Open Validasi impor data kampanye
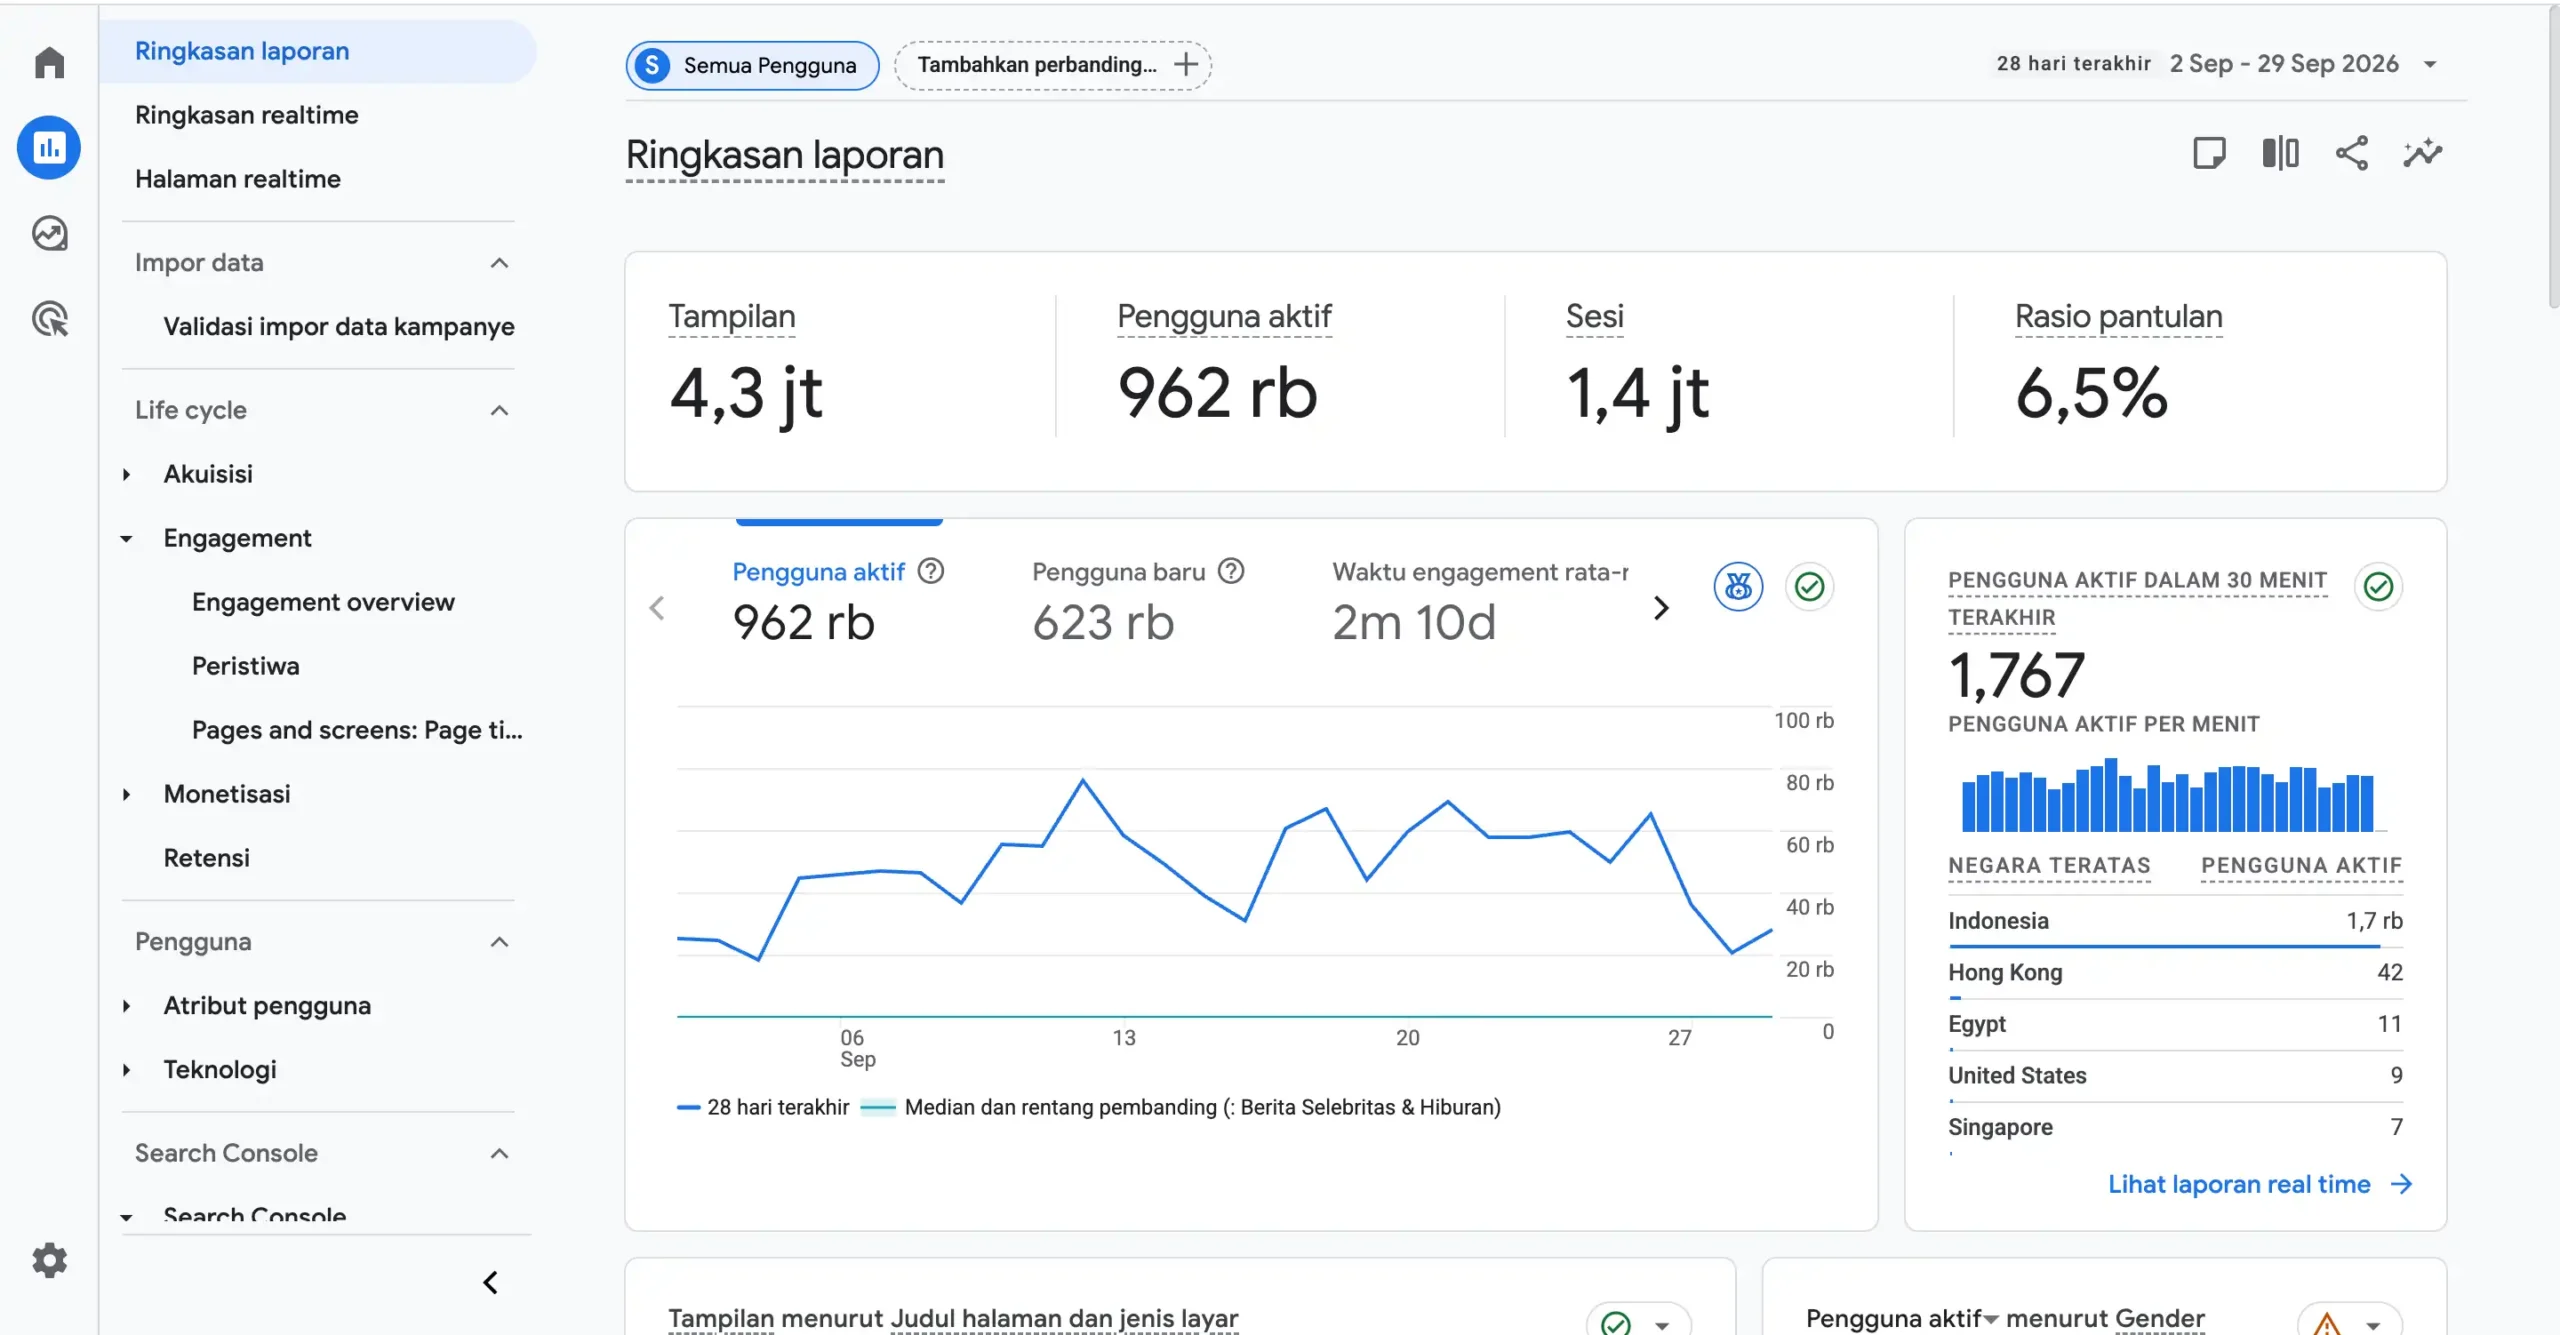2560x1335 pixels. tap(338, 326)
